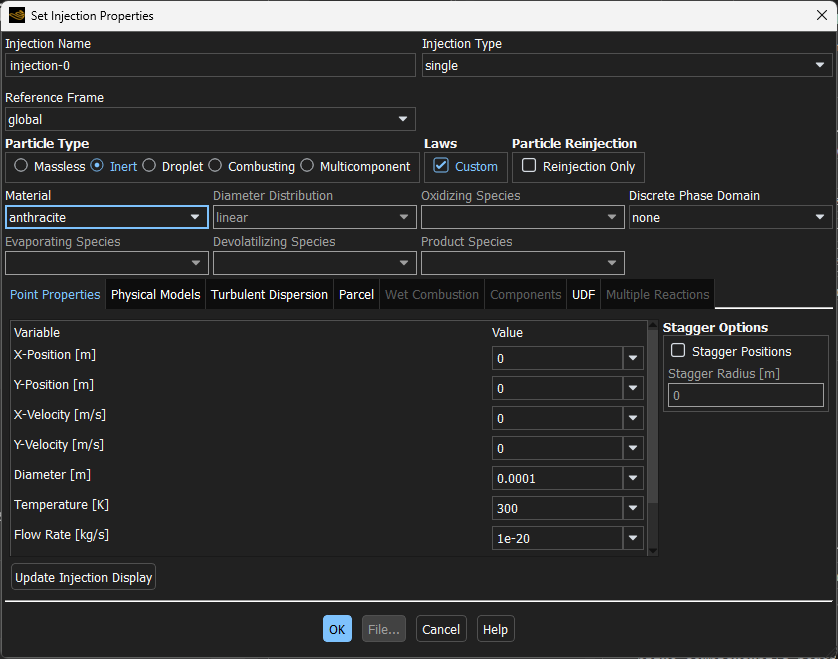Click the Ansys Fluent logo icon in title bar
The height and width of the screenshot is (659, 838).
click(16, 15)
